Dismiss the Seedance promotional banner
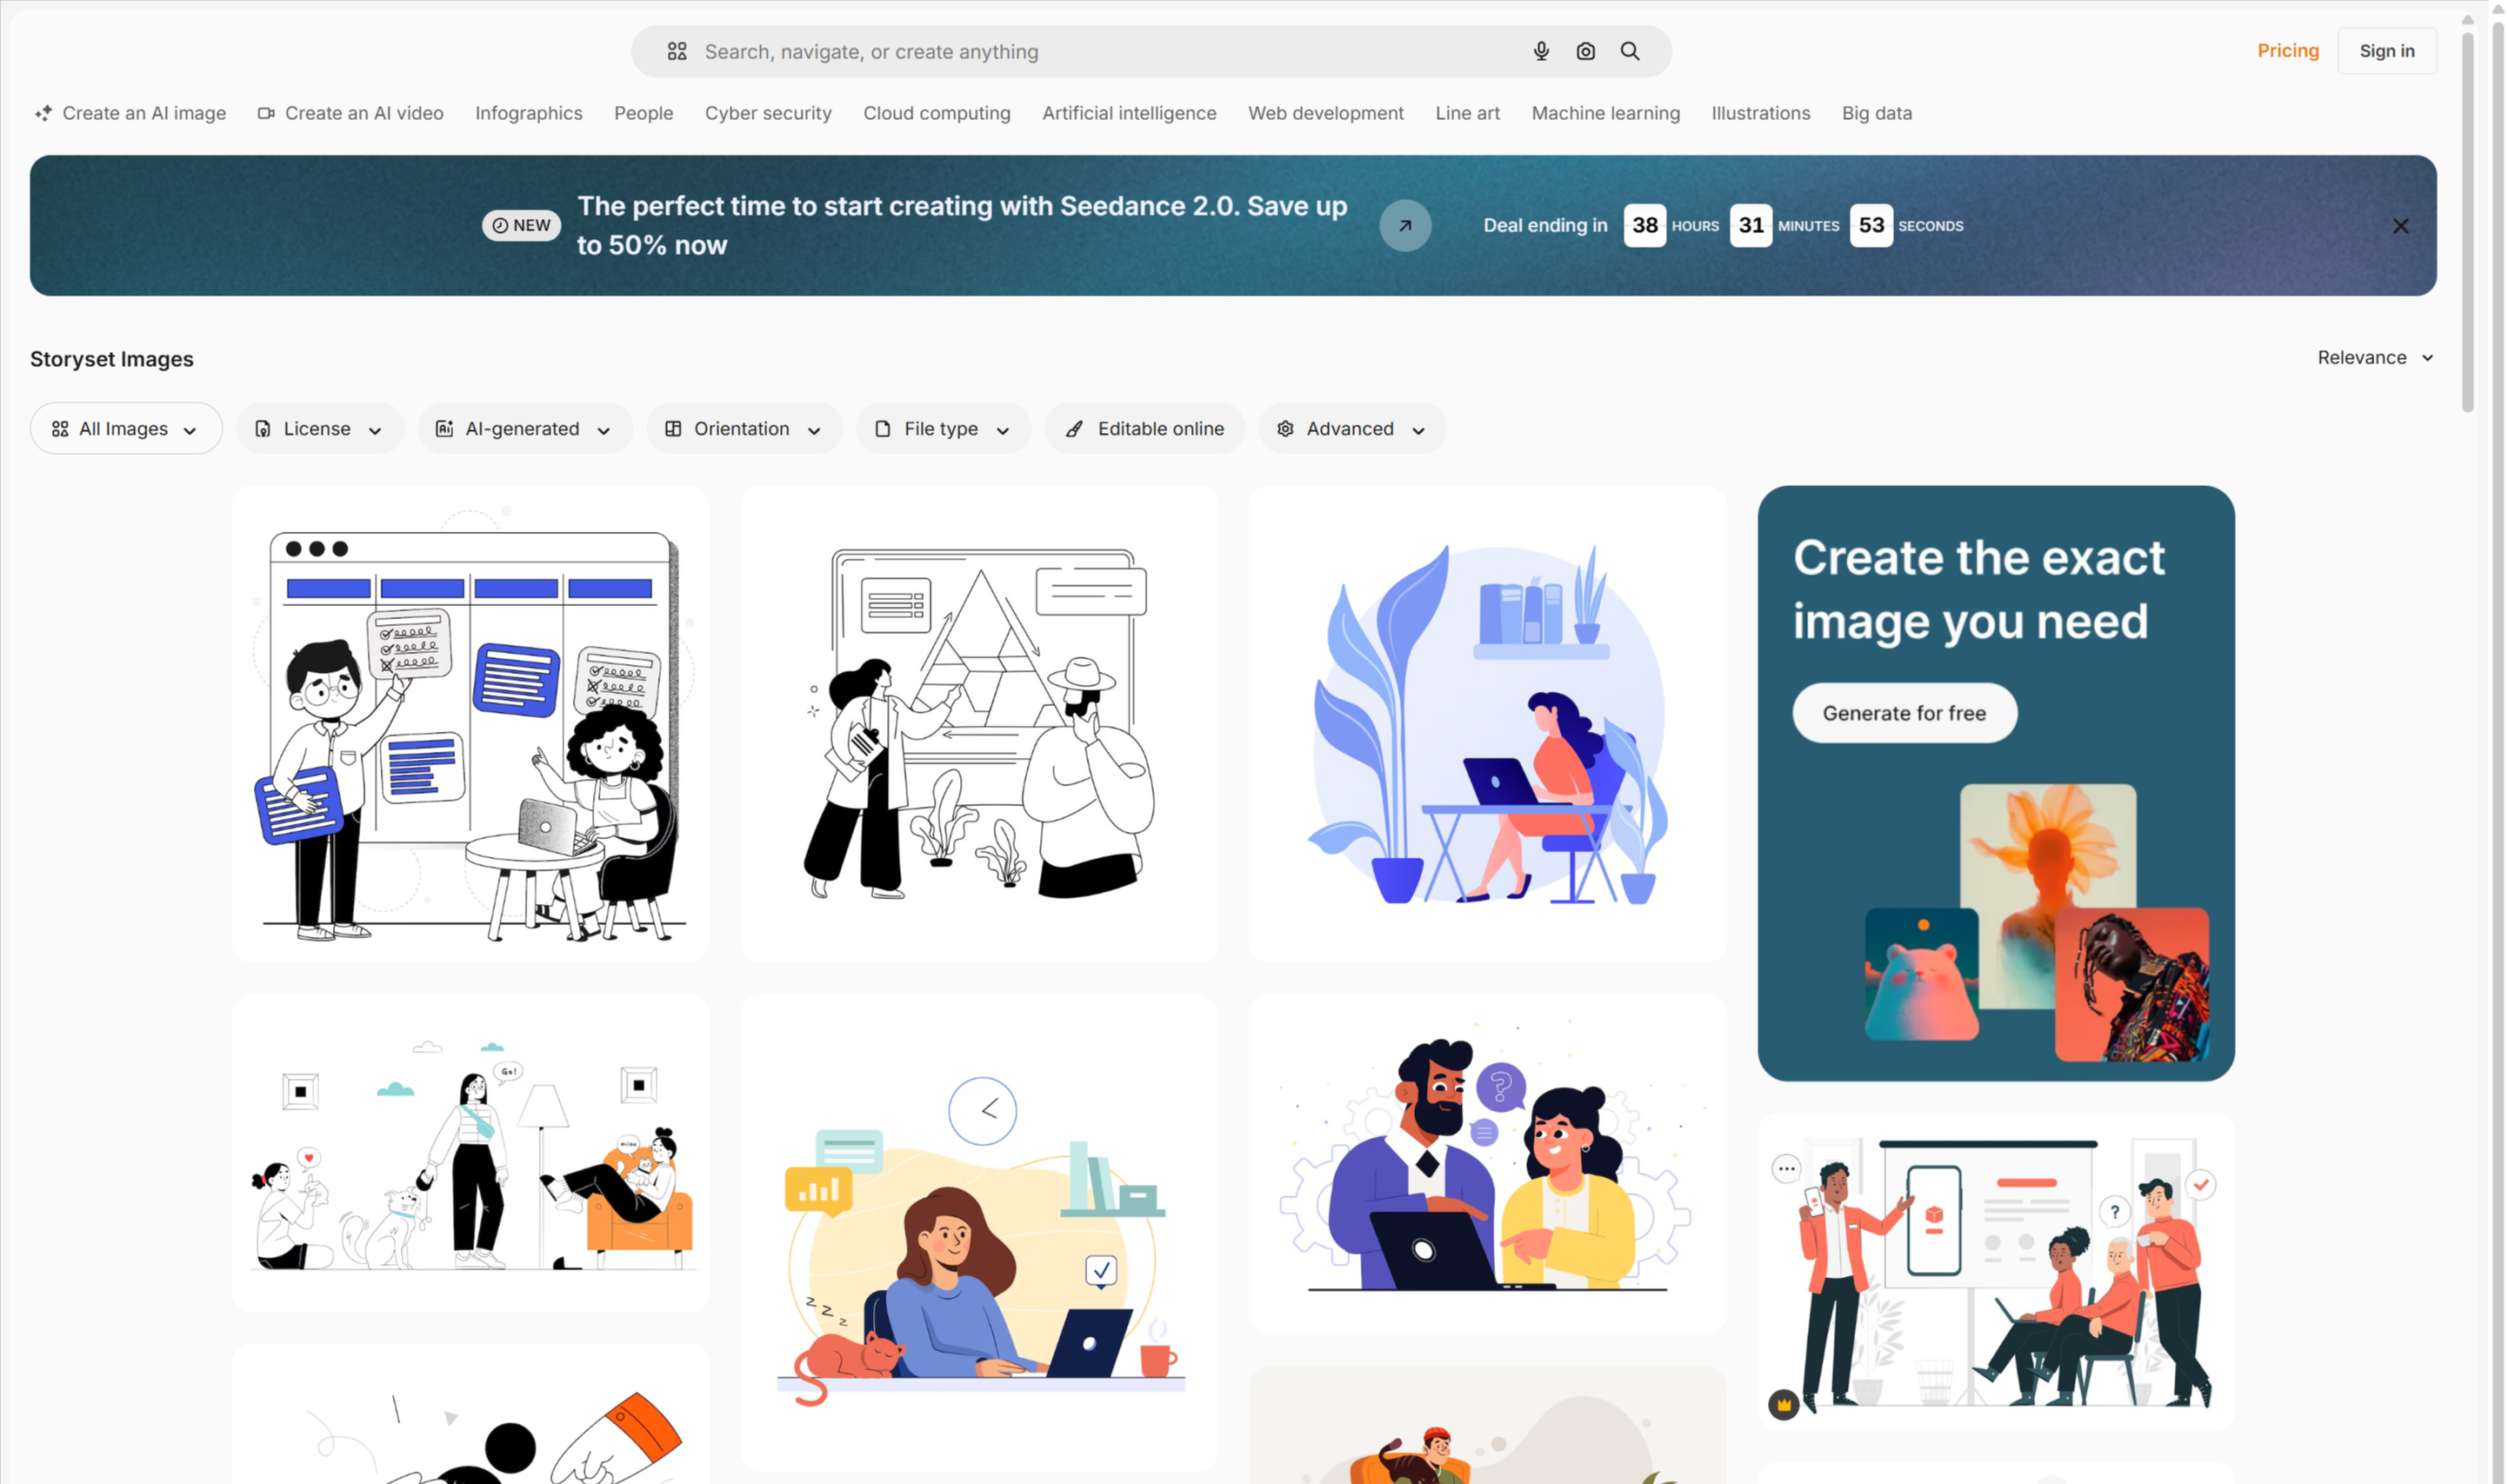 point(2401,225)
